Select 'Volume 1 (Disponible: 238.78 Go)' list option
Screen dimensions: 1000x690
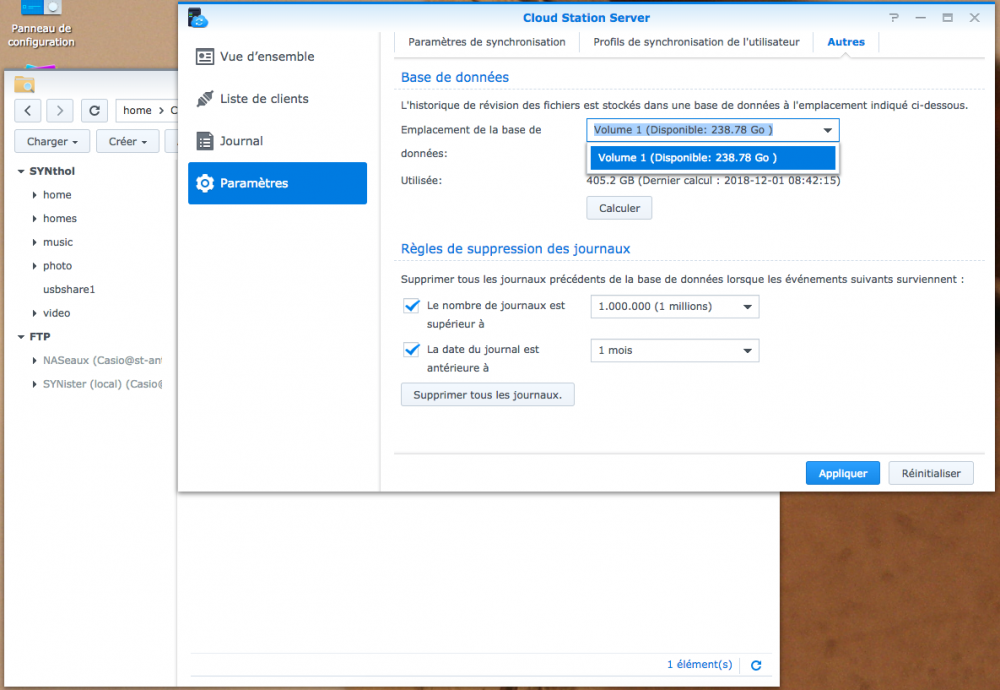point(712,158)
